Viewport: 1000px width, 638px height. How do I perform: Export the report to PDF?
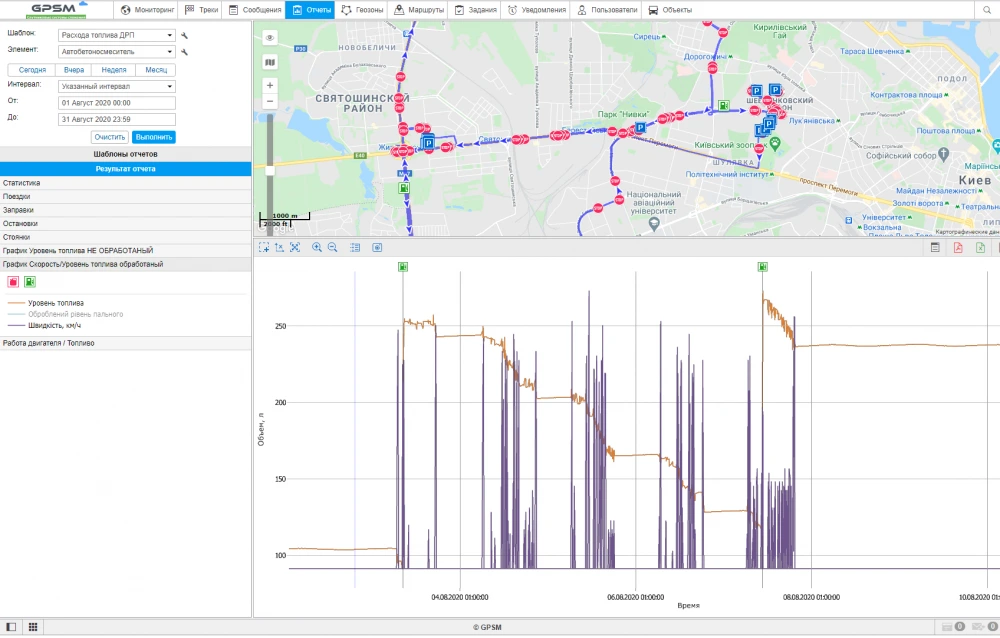tap(957, 247)
